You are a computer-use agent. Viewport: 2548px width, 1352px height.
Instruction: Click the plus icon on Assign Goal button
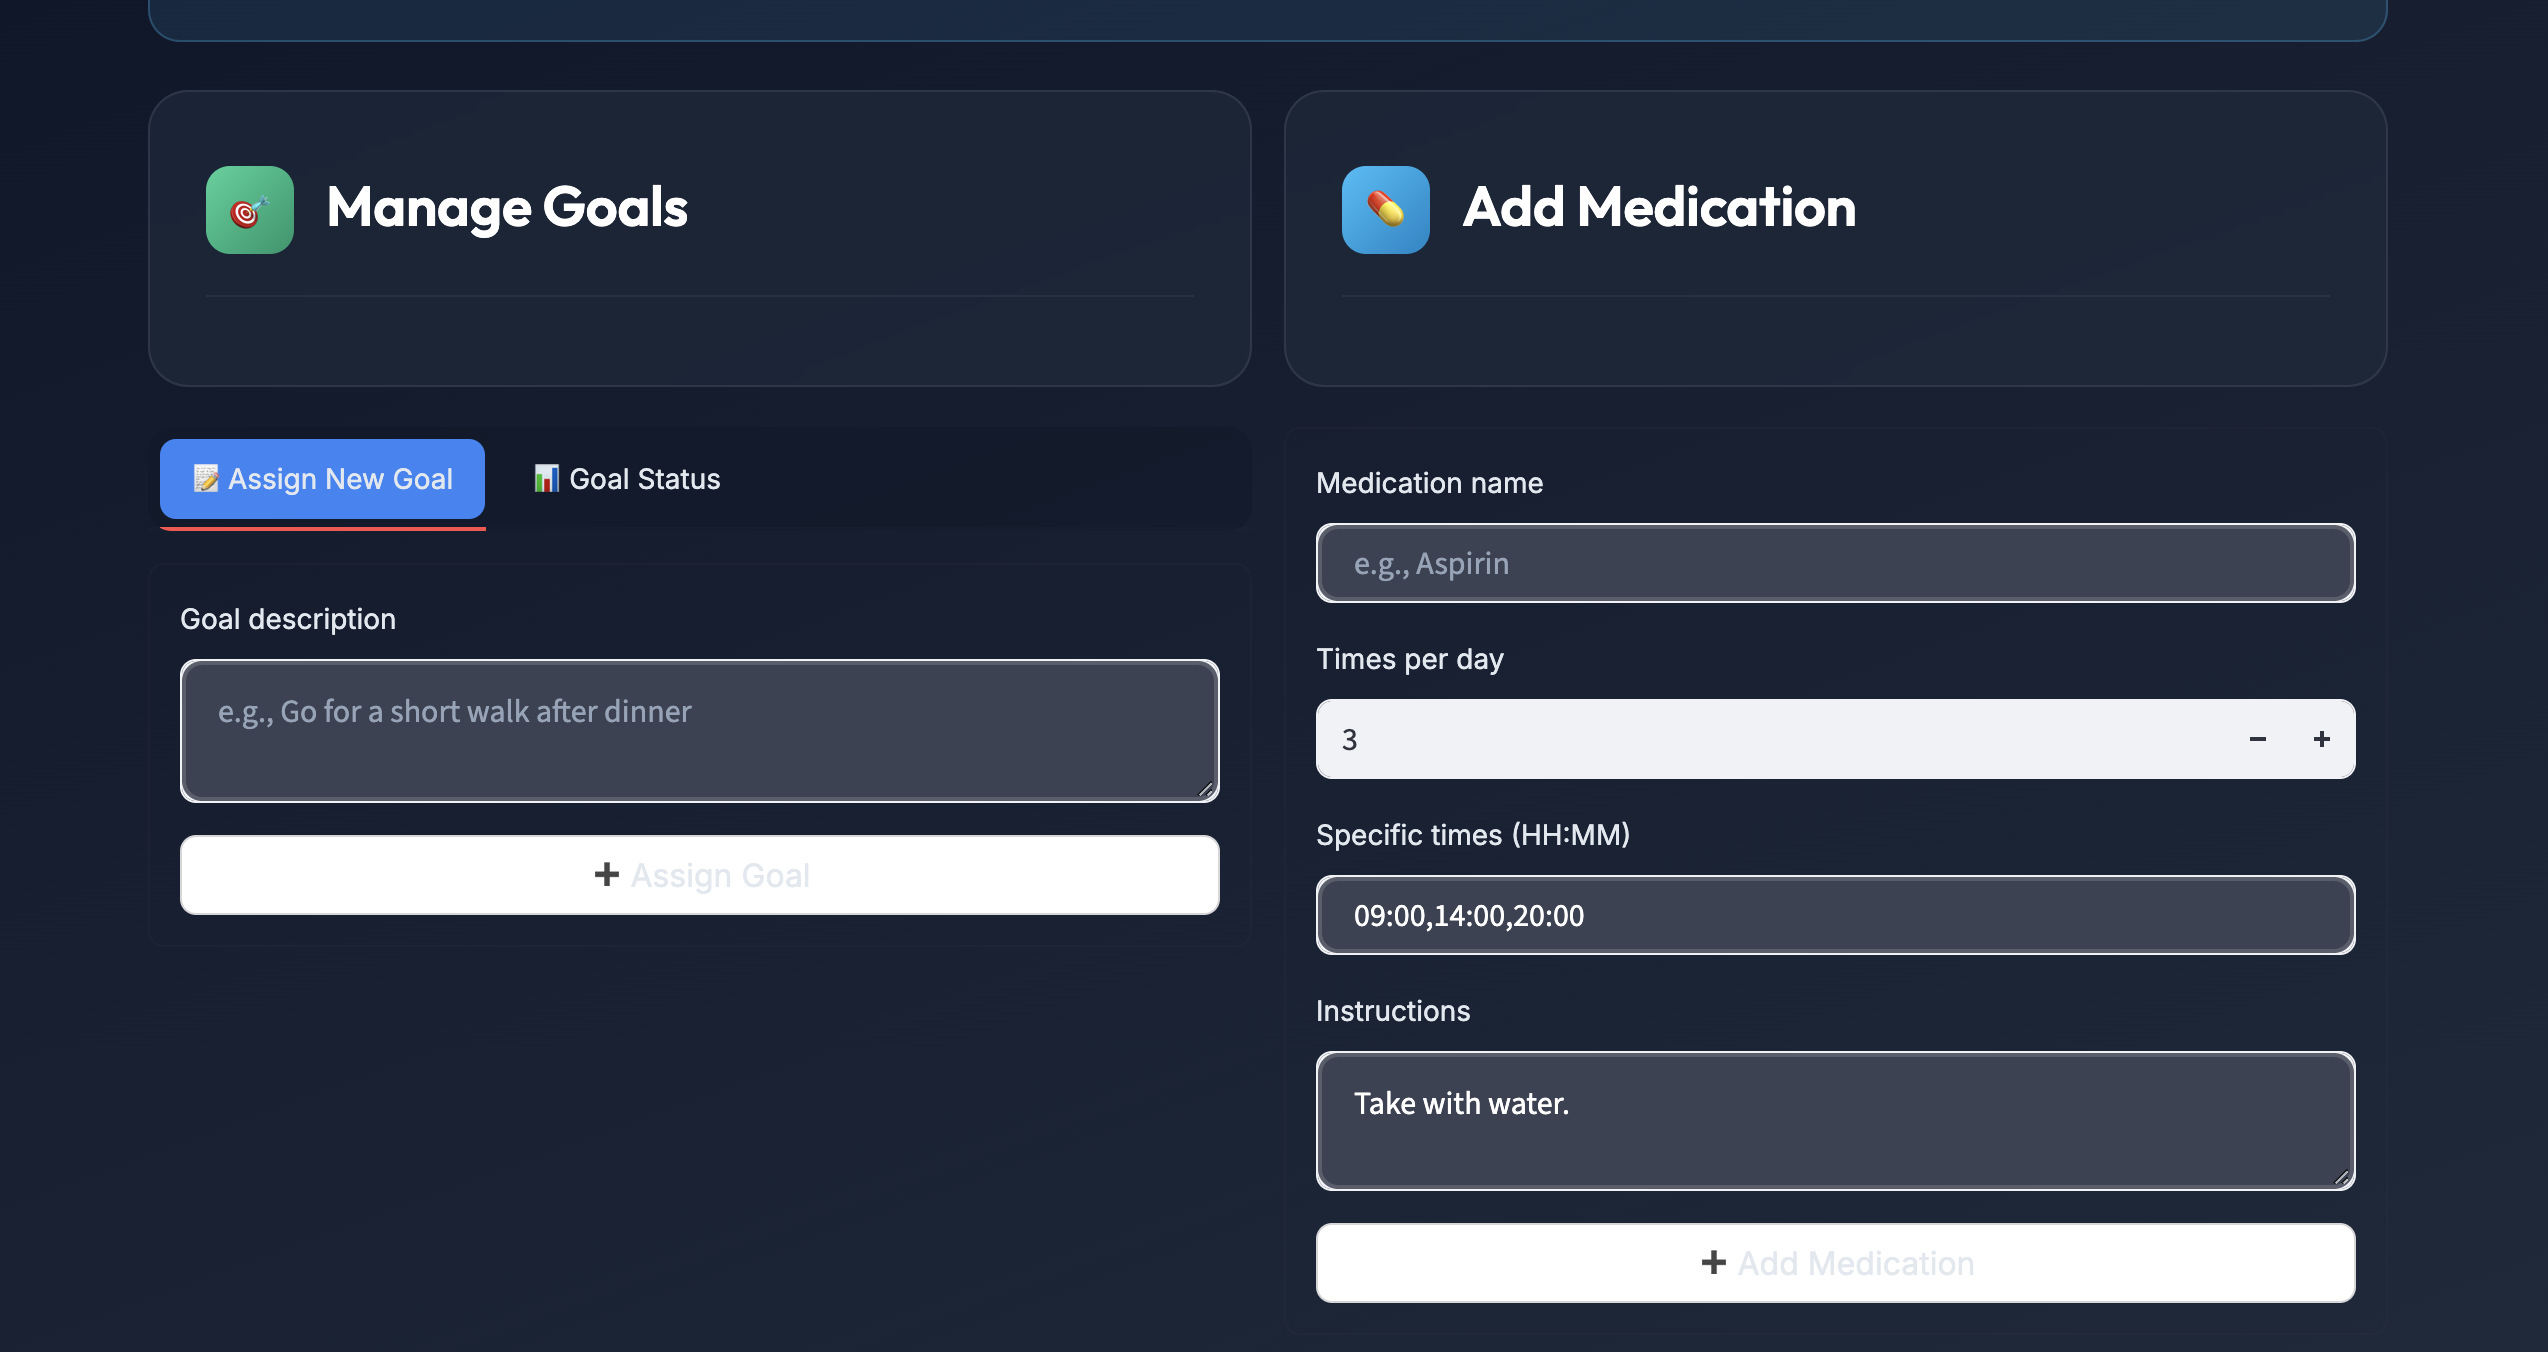[x=606, y=875]
